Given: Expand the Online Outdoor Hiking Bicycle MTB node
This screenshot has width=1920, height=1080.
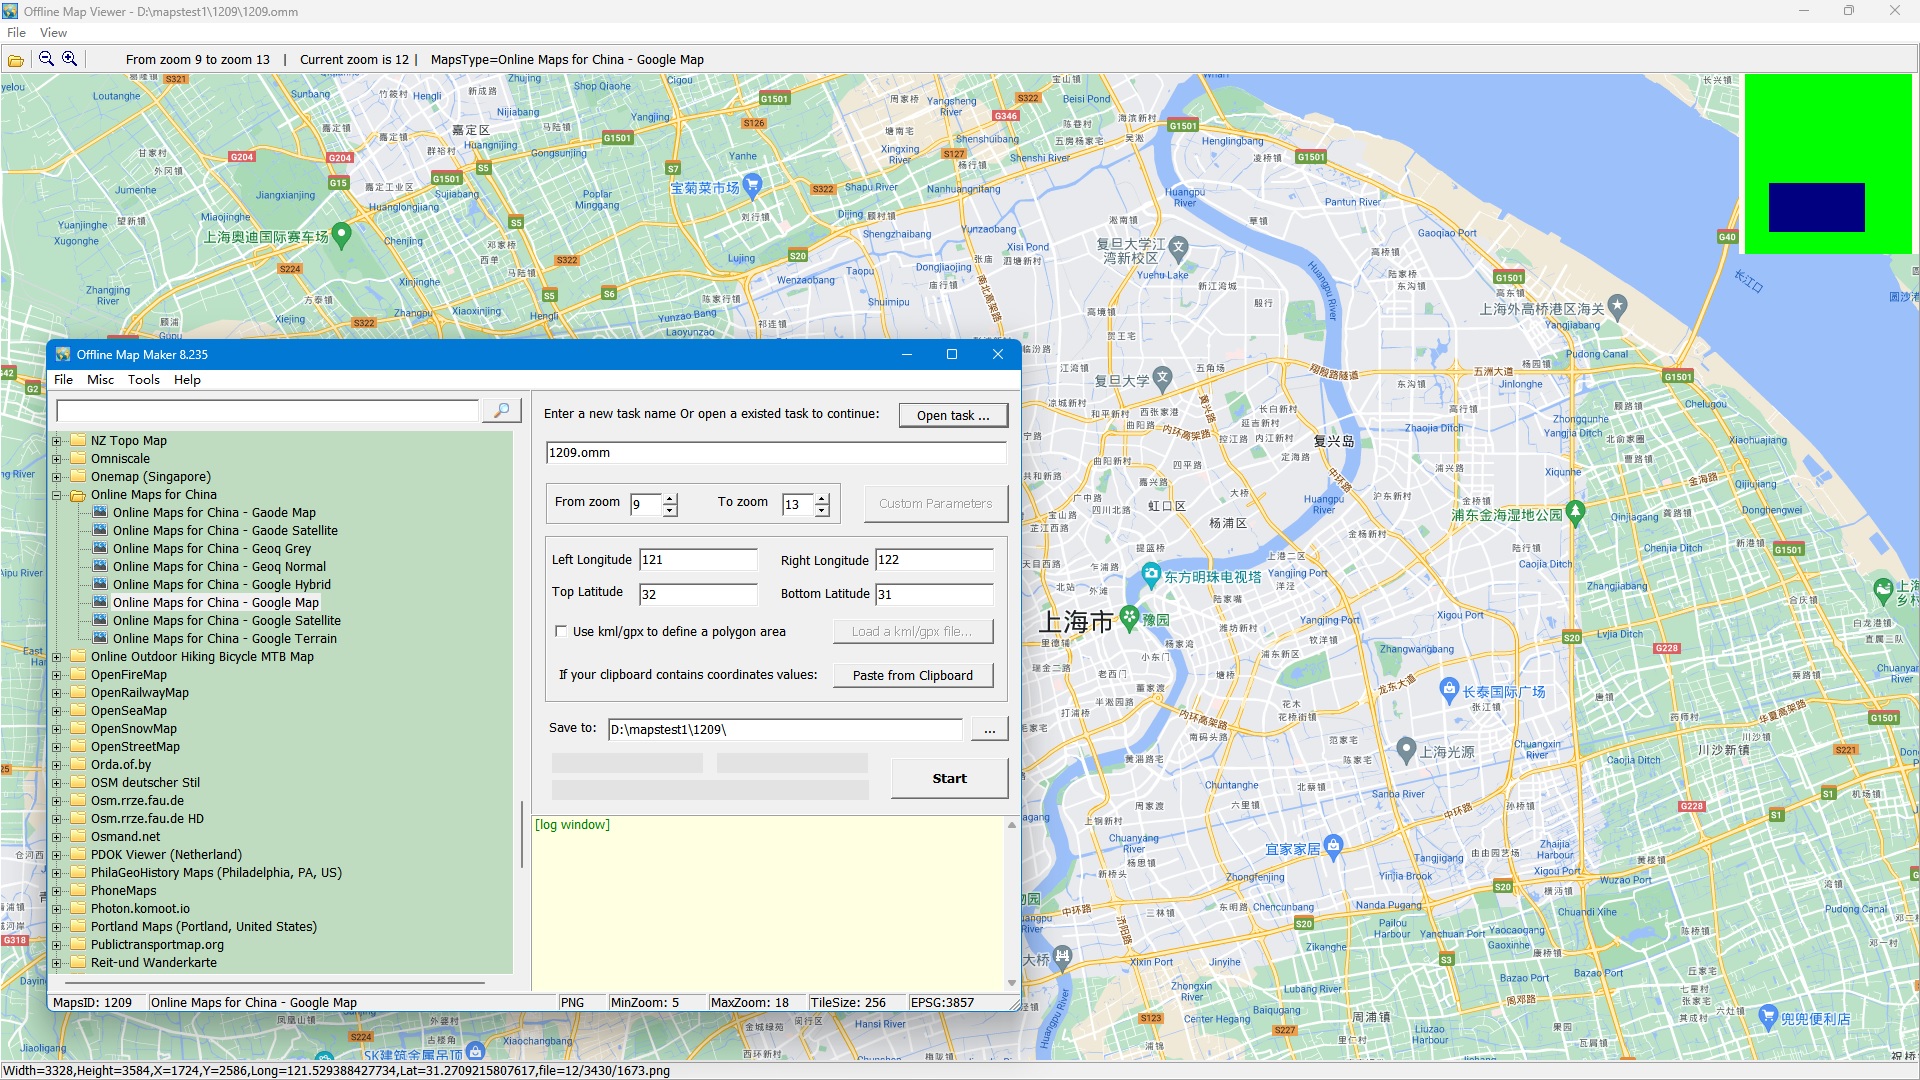Looking at the screenshot, I should click(57, 657).
